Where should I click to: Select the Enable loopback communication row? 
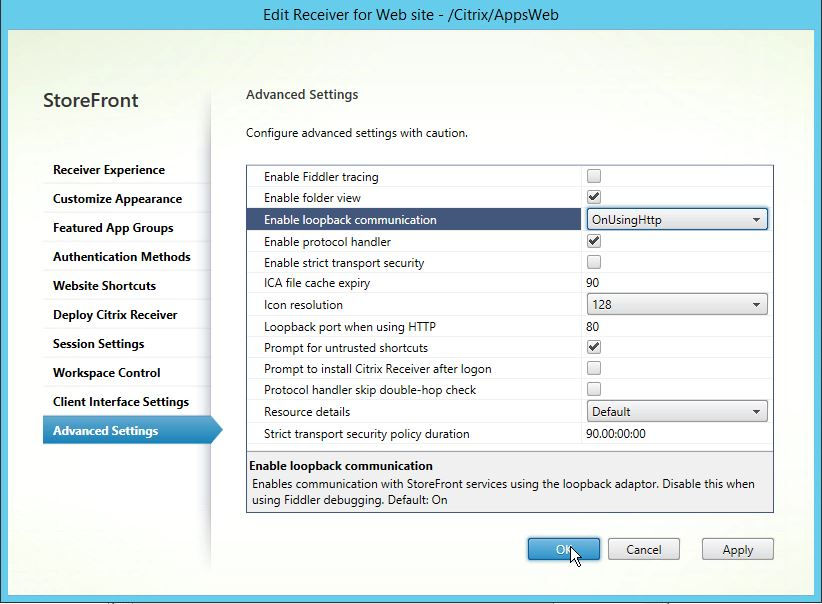coord(414,219)
